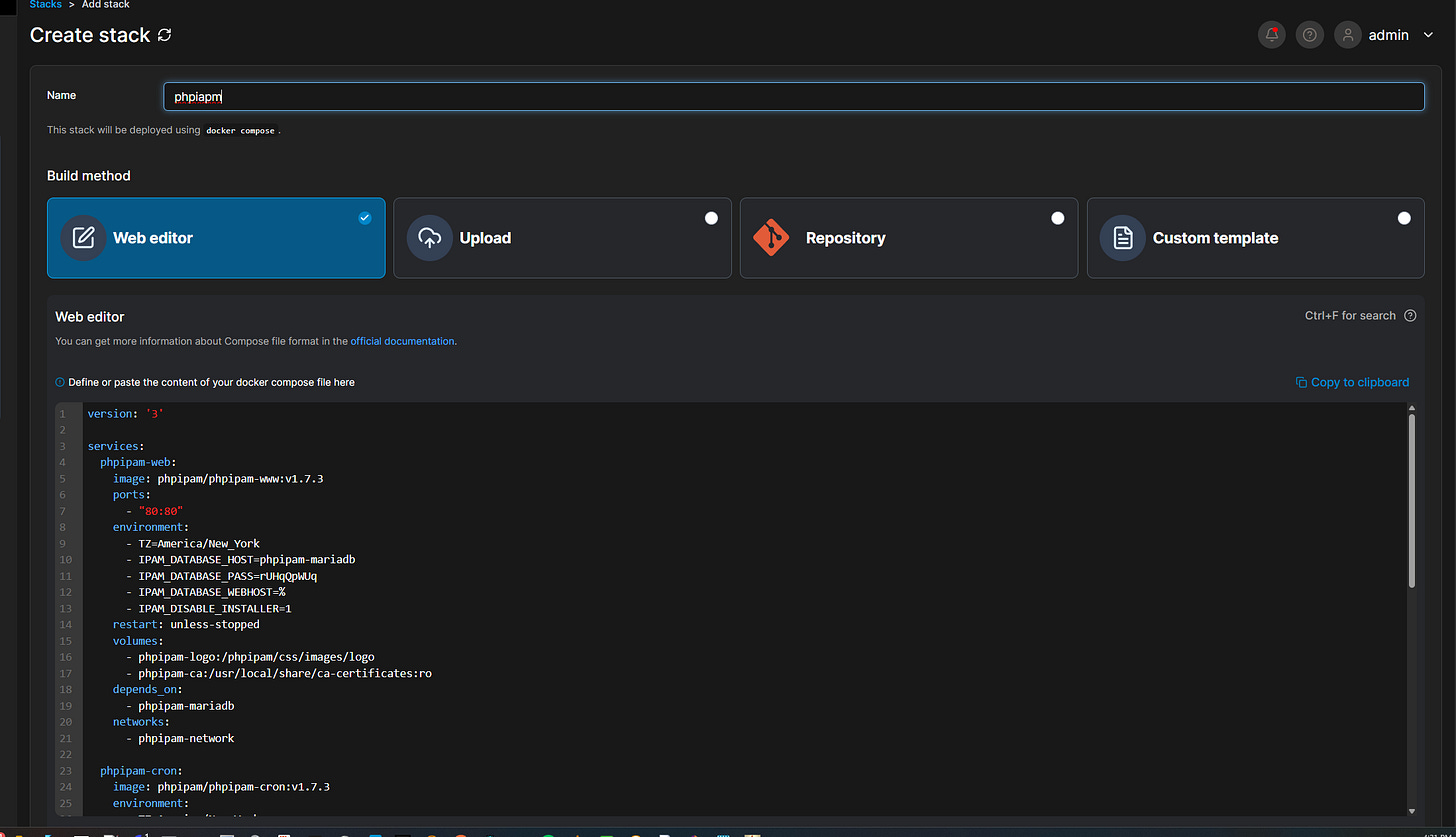The image size is (1456, 837).
Task: Click the Build method heading
Action: [89, 176]
